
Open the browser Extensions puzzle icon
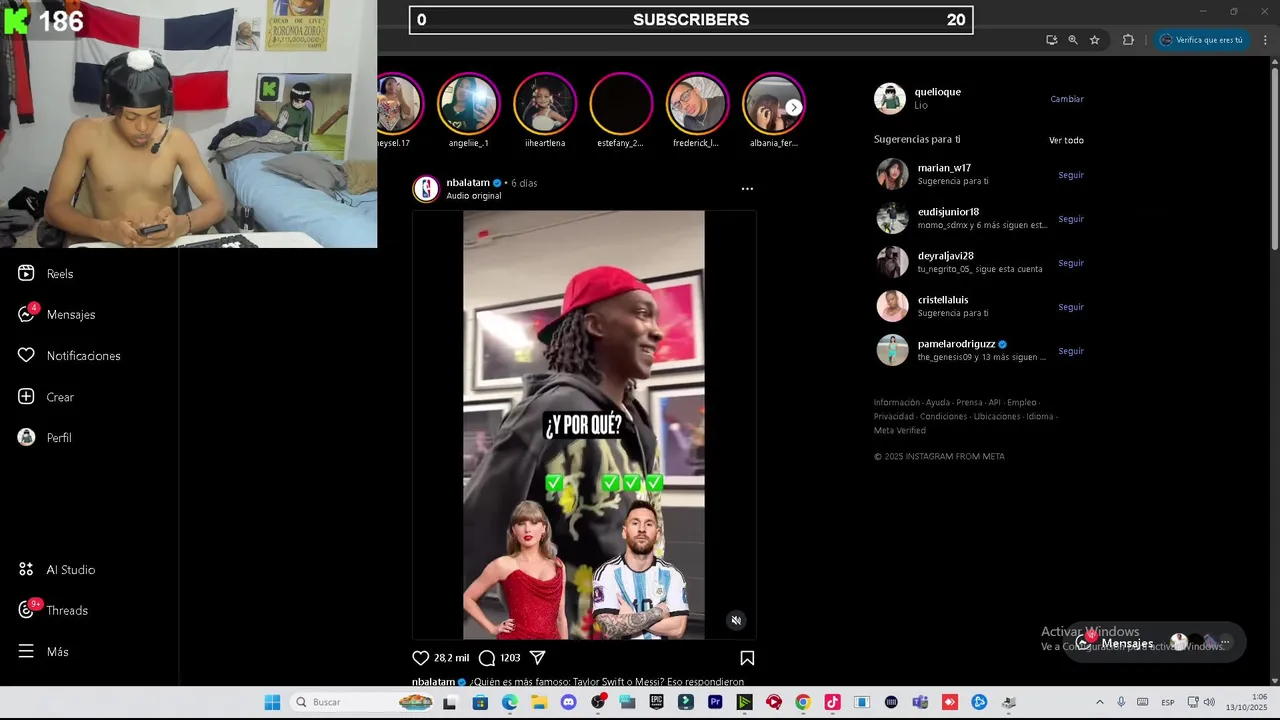[x=1128, y=40]
